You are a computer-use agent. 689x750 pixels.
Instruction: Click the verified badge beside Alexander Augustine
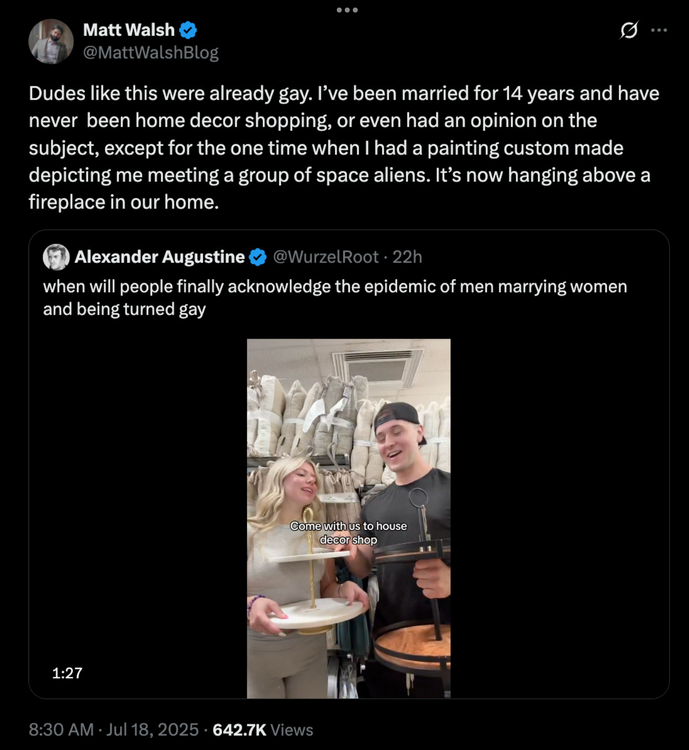pos(257,257)
